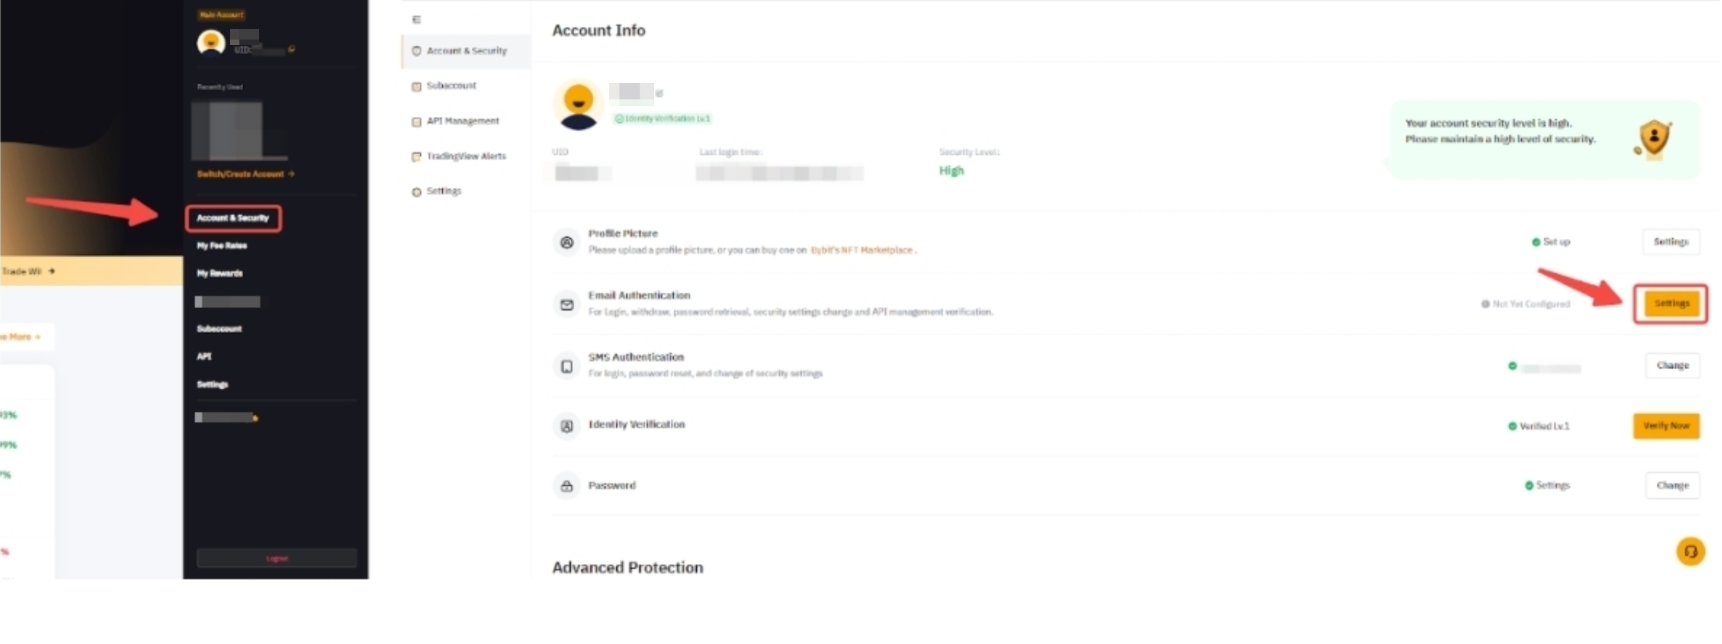Screen dimensions: 1722x644
Task: Select My Rewards menu entry
Action: [x=220, y=273]
